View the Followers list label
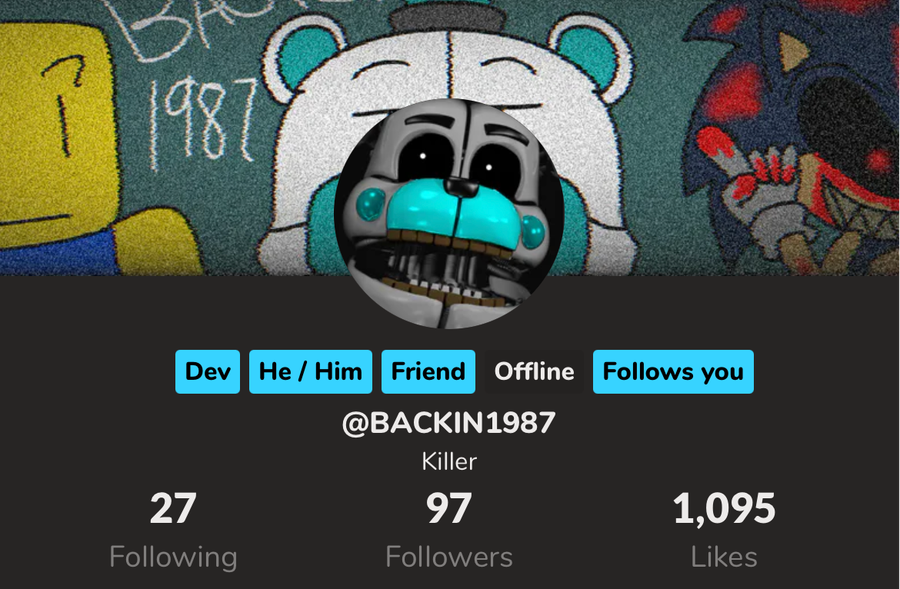Viewport: 900px width, 589px height. tap(449, 557)
